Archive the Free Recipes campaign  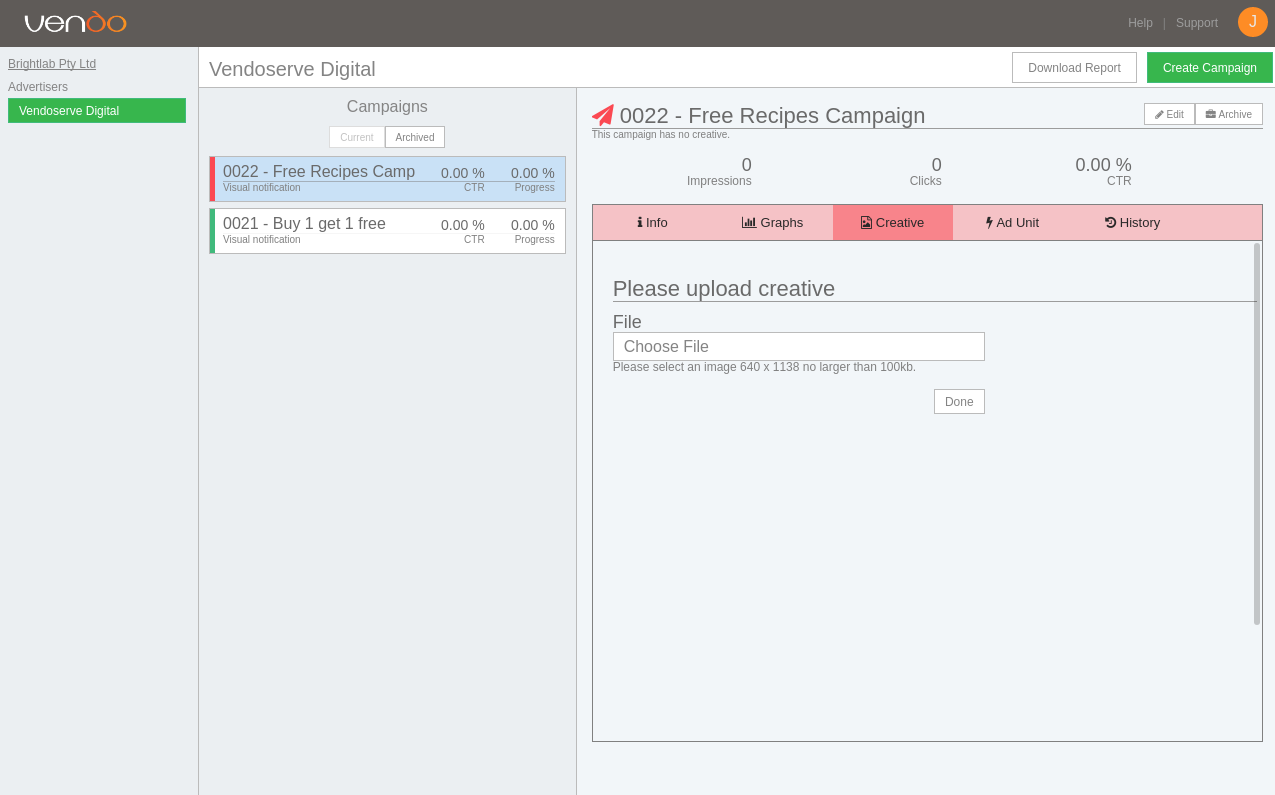[x=1229, y=114]
